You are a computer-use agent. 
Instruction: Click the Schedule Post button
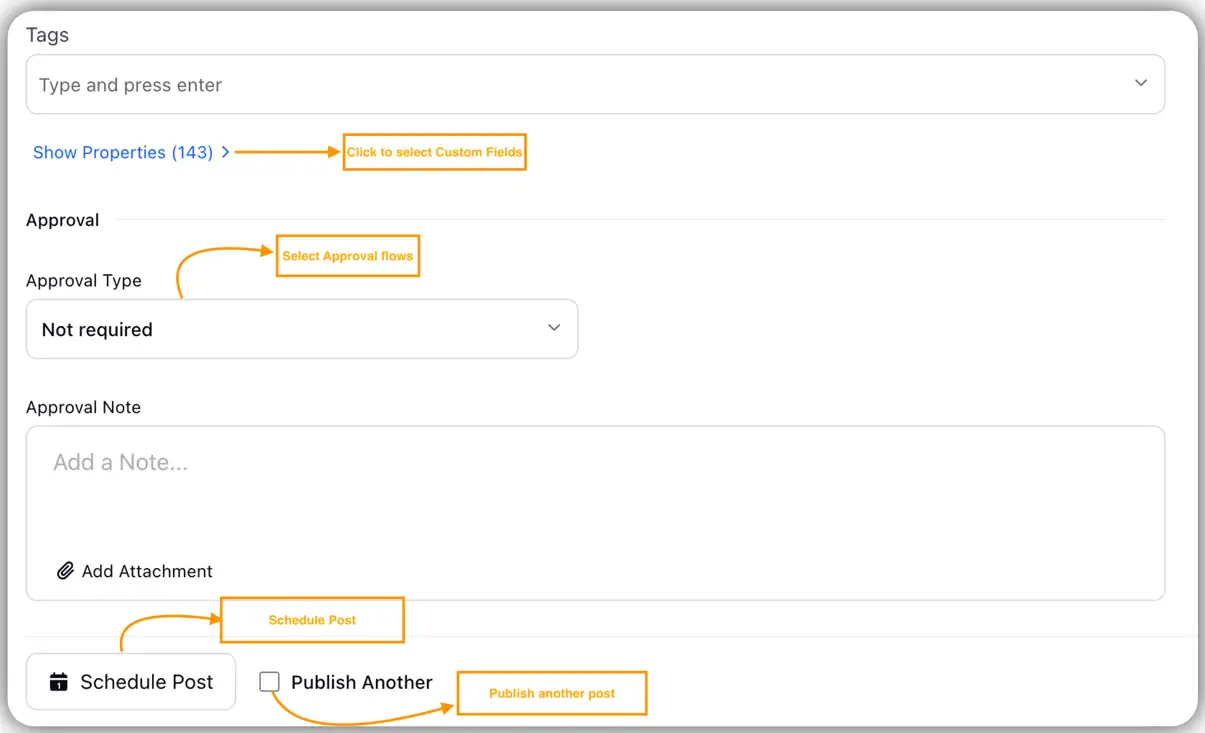coord(130,681)
